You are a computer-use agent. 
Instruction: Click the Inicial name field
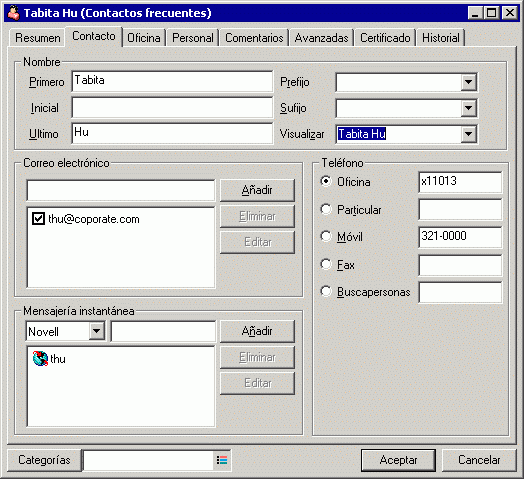[x=172, y=107]
